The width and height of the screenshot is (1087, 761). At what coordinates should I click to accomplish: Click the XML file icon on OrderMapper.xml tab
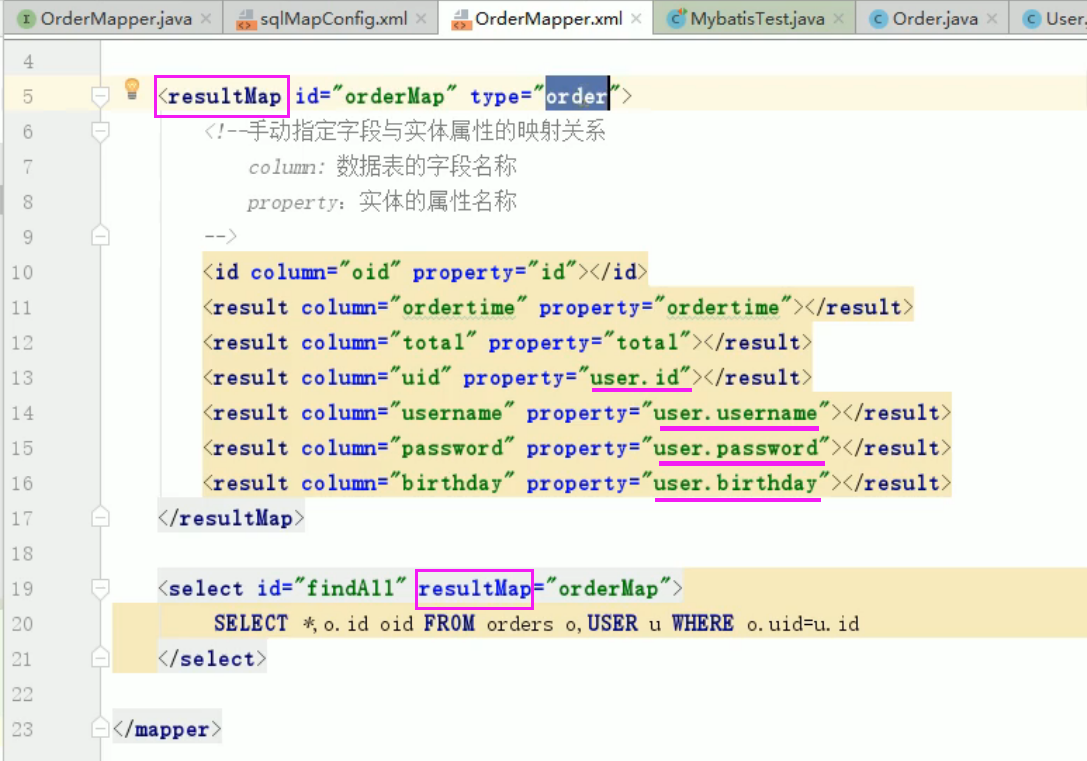[x=460, y=19]
